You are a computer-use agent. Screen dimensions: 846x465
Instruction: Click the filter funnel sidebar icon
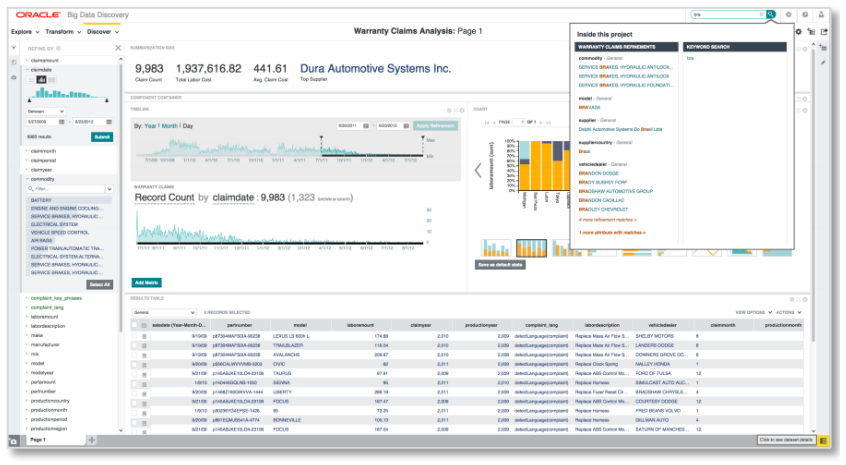pyautogui.click(x=13, y=47)
